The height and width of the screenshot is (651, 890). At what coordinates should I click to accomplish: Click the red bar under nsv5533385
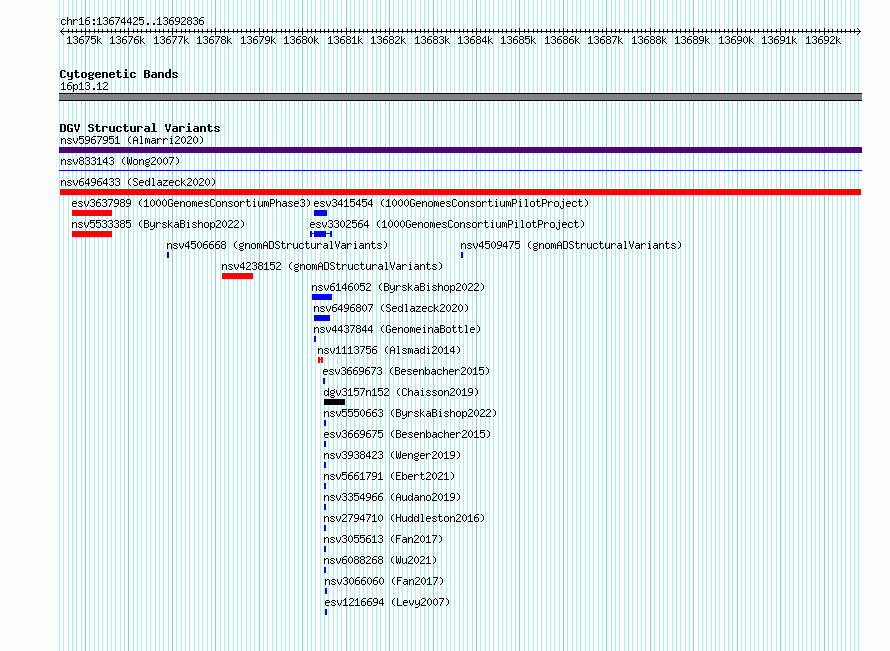pos(92,234)
